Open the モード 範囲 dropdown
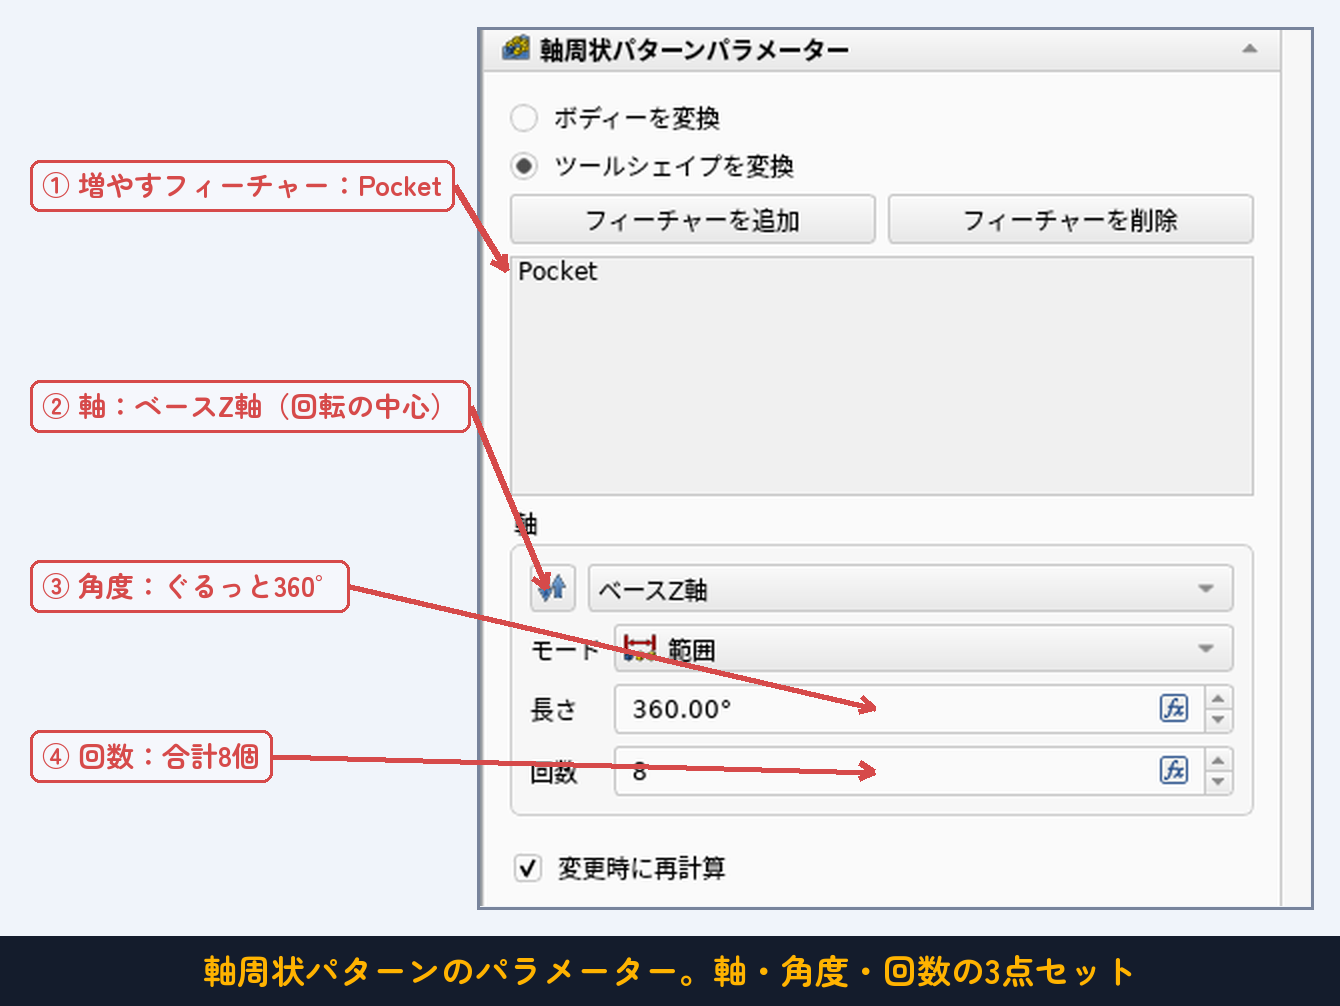The width and height of the screenshot is (1340, 1006). [923, 649]
